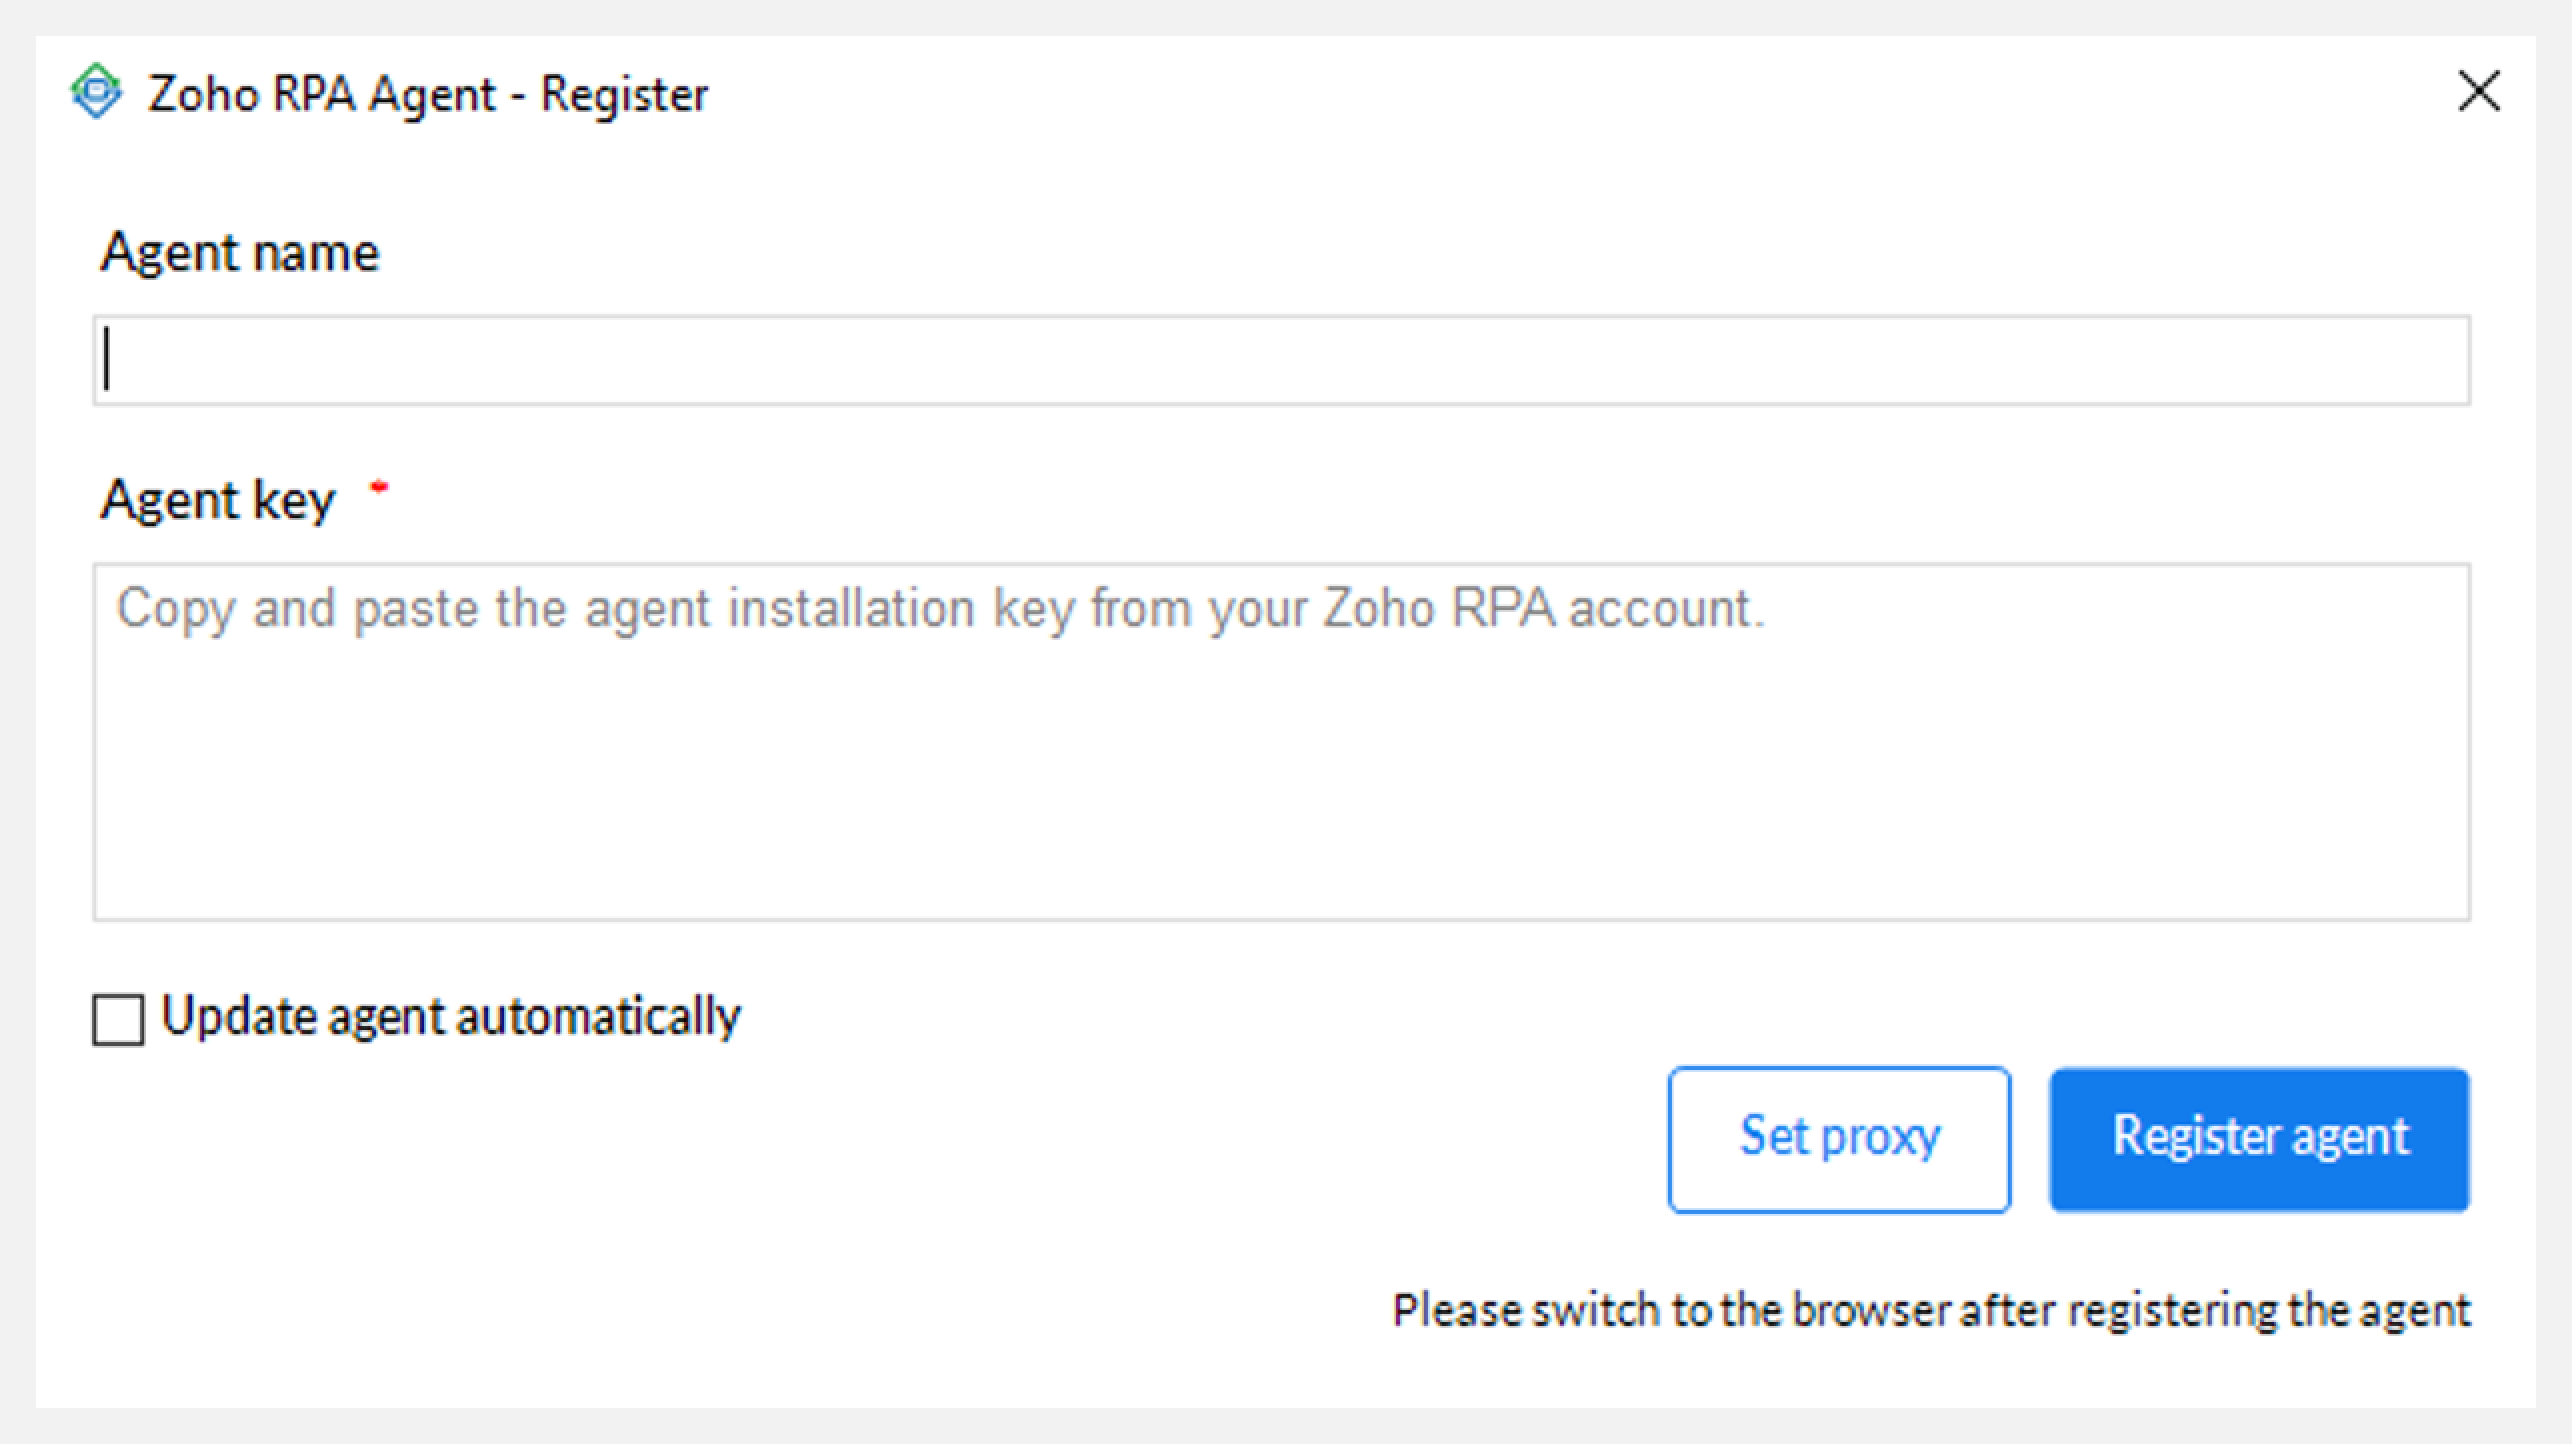Click 'Zoho RPA account' in the placeholder
This screenshot has width=2572, height=1444.
coord(1544,608)
